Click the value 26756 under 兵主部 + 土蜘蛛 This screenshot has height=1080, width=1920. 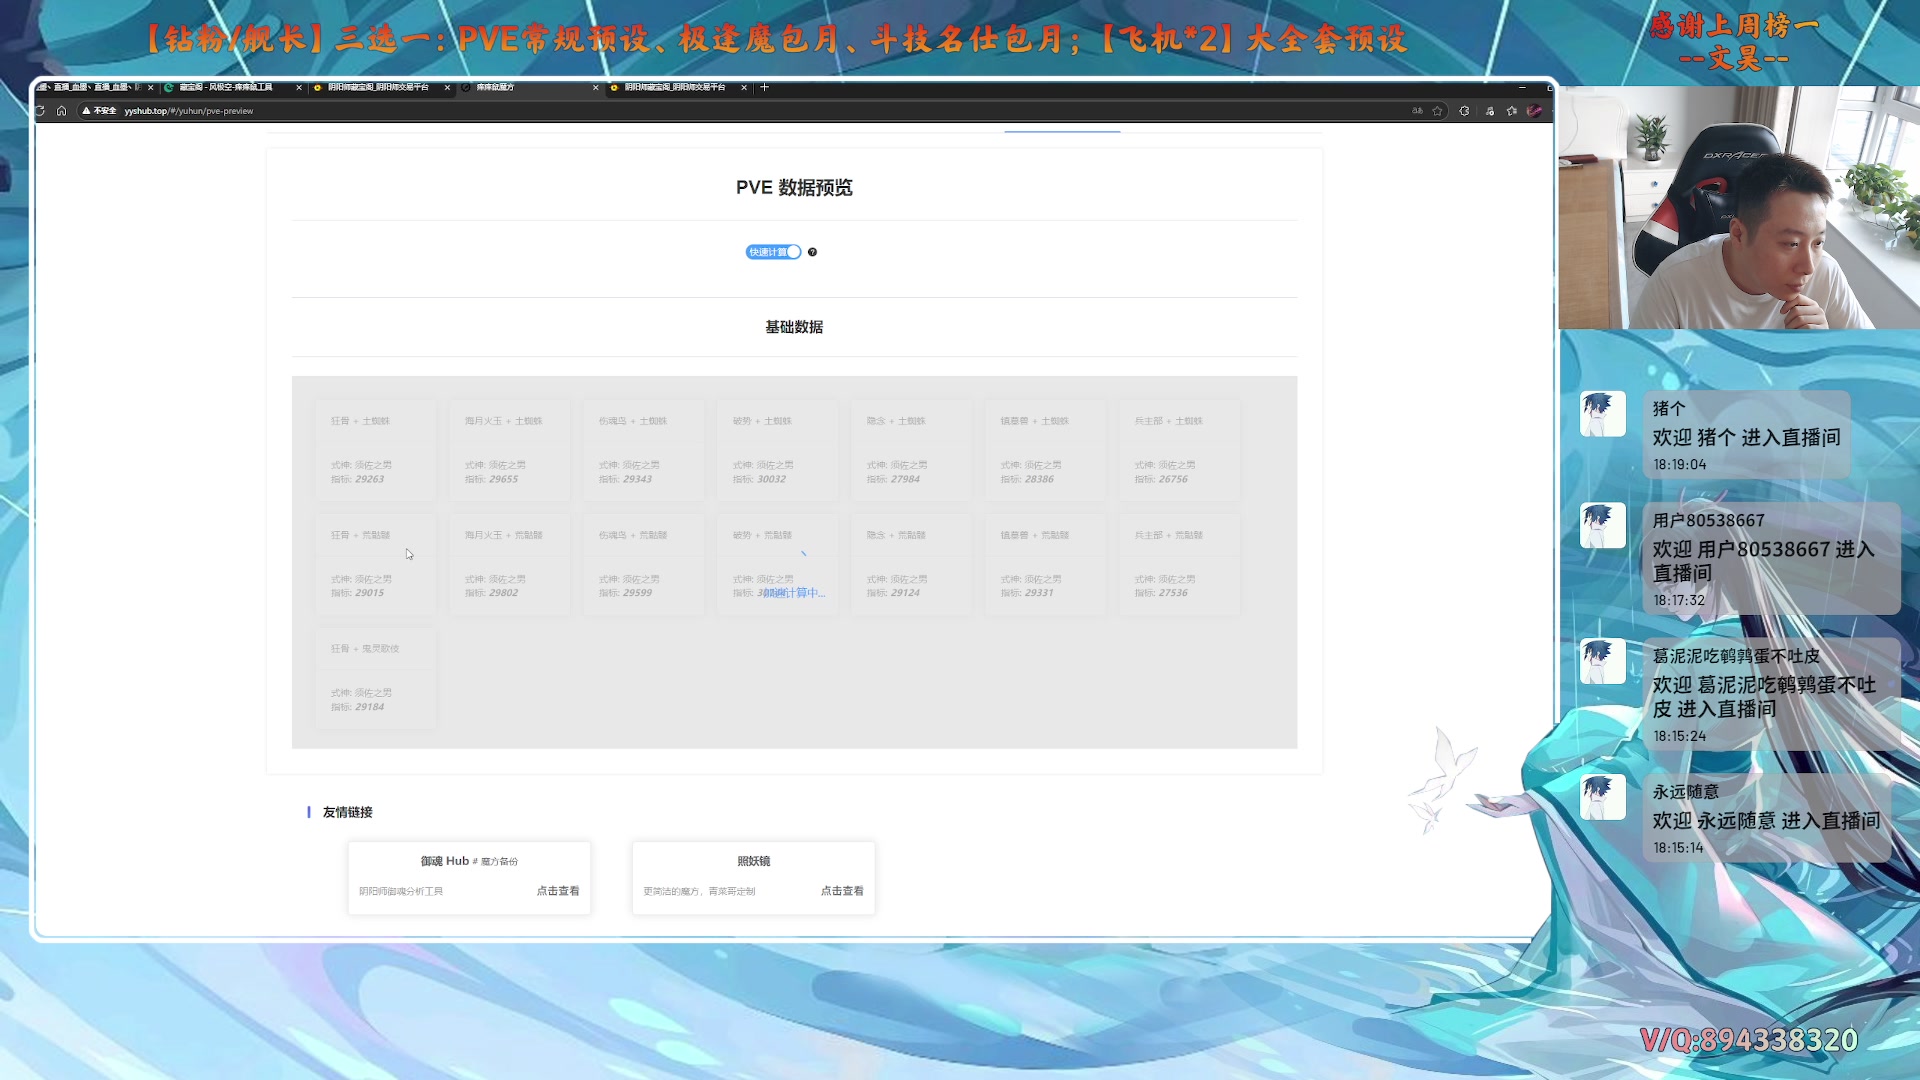coord(1173,479)
